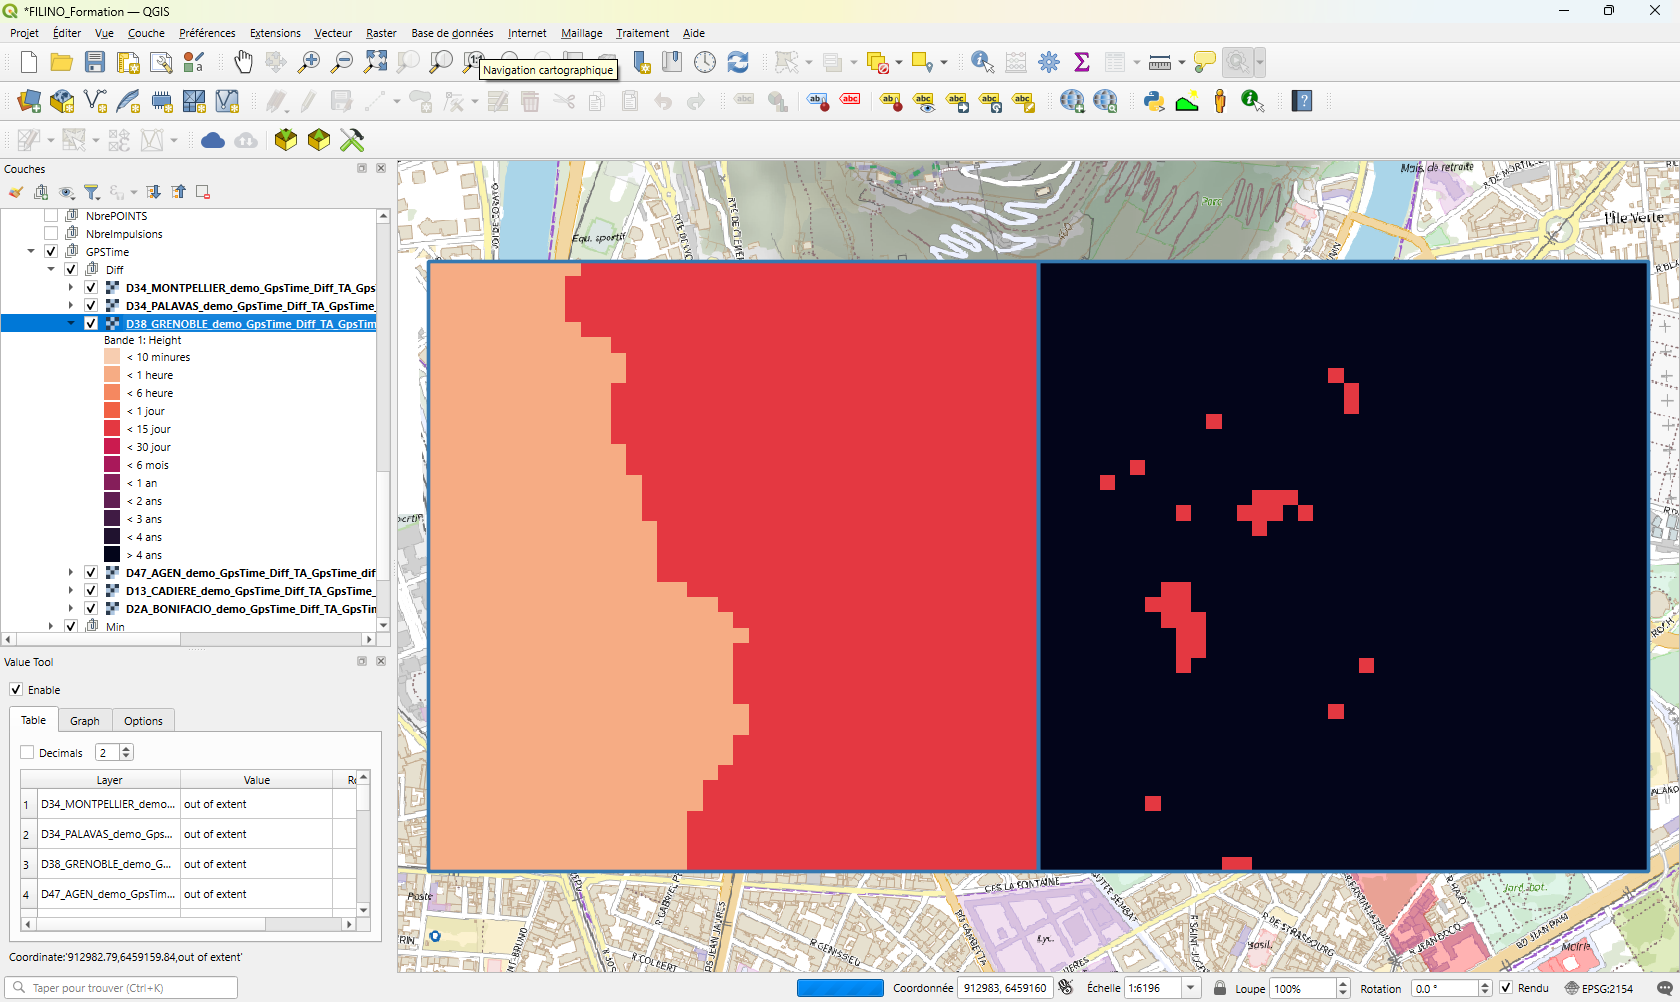Select the Pan Map hand tool
Screen dimensions: 1680x1002
243,62
